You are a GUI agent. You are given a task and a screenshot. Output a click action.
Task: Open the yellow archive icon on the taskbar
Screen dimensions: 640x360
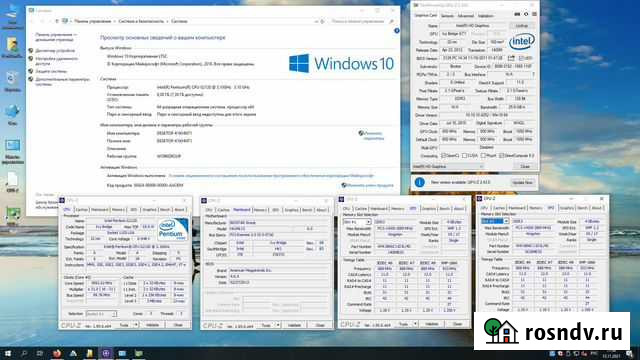click(x=89, y=353)
